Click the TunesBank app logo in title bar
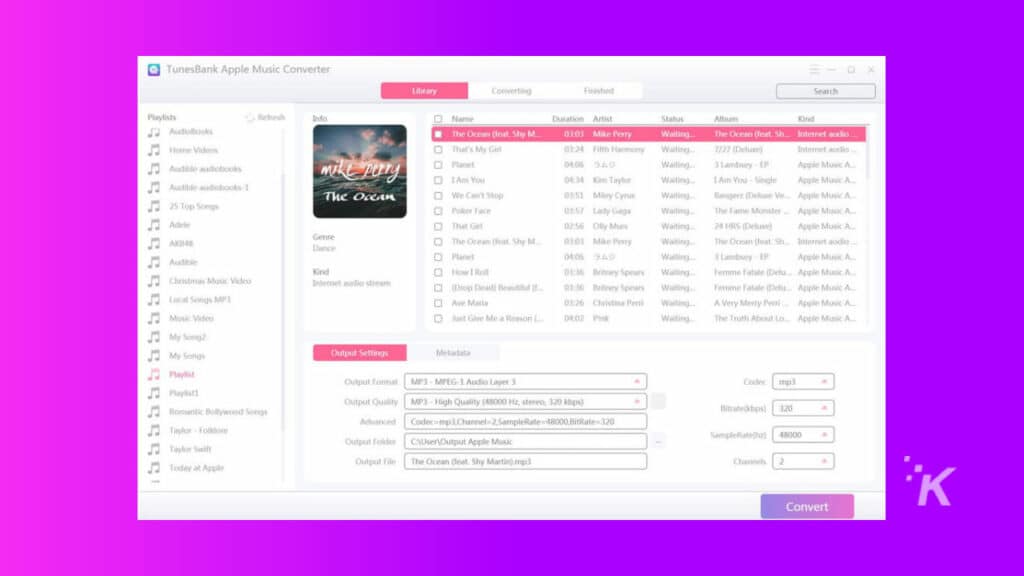Viewport: 1024px width, 576px height. tap(154, 70)
